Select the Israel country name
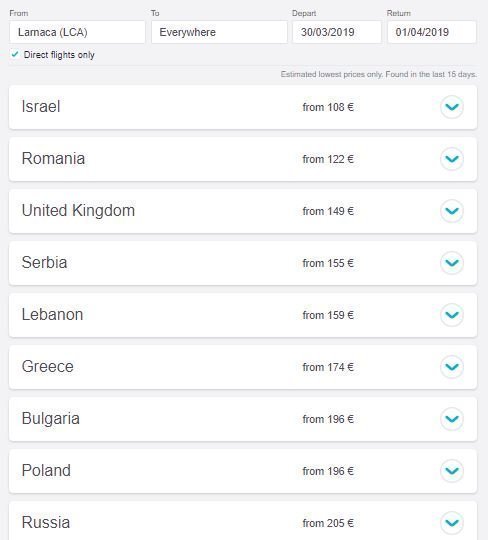This screenshot has width=488, height=540. (41, 106)
